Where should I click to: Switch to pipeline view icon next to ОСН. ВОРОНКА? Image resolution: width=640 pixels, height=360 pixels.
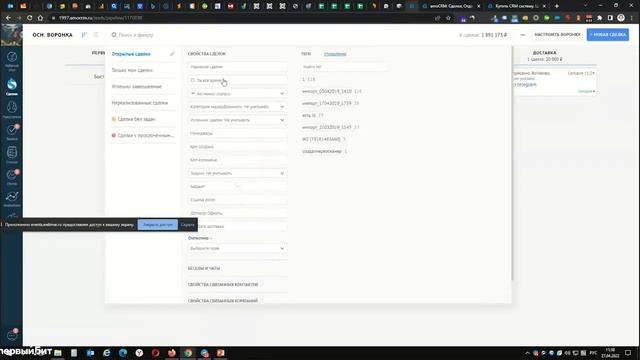click(x=84, y=35)
